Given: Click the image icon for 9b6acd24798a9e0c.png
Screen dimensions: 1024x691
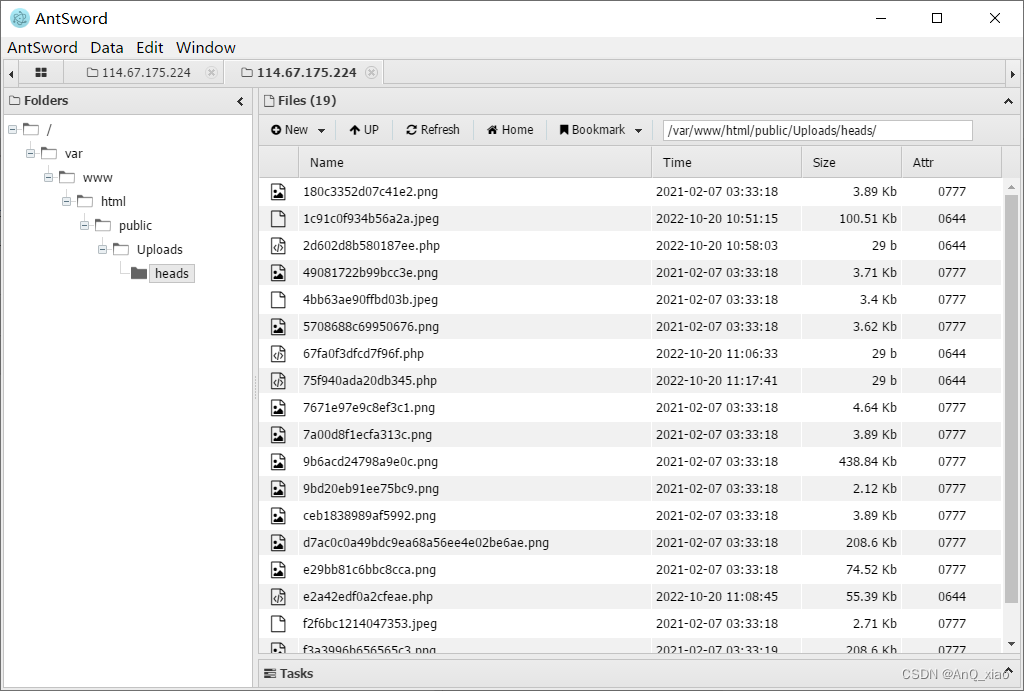Looking at the screenshot, I should tap(278, 462).
